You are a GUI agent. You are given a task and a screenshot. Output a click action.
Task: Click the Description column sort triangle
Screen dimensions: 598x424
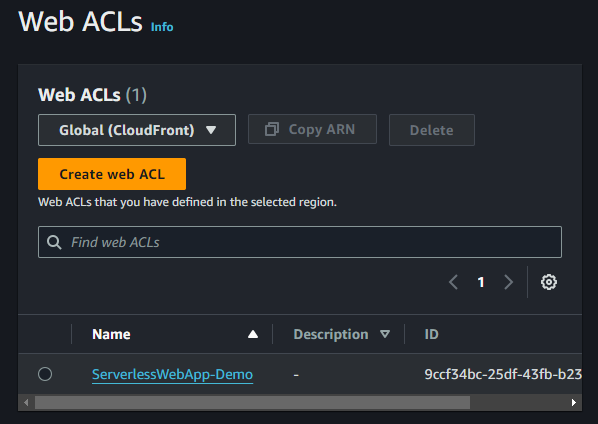pyautogui.click(x=385, y=334)
